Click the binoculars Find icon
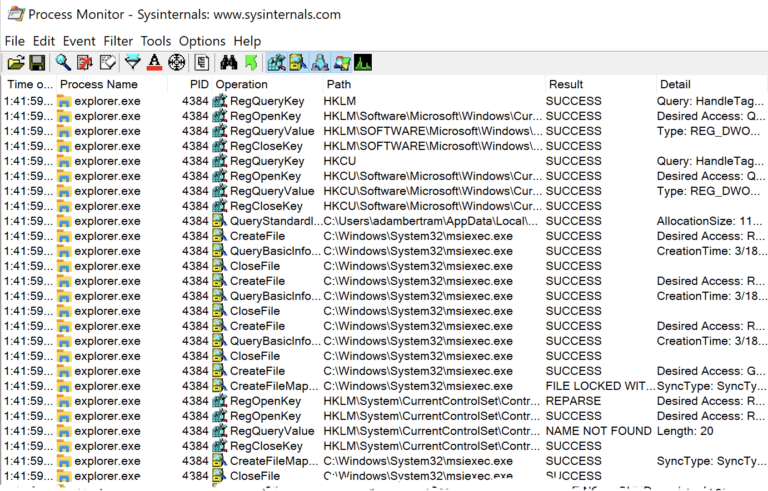 (x=228, y=63)
